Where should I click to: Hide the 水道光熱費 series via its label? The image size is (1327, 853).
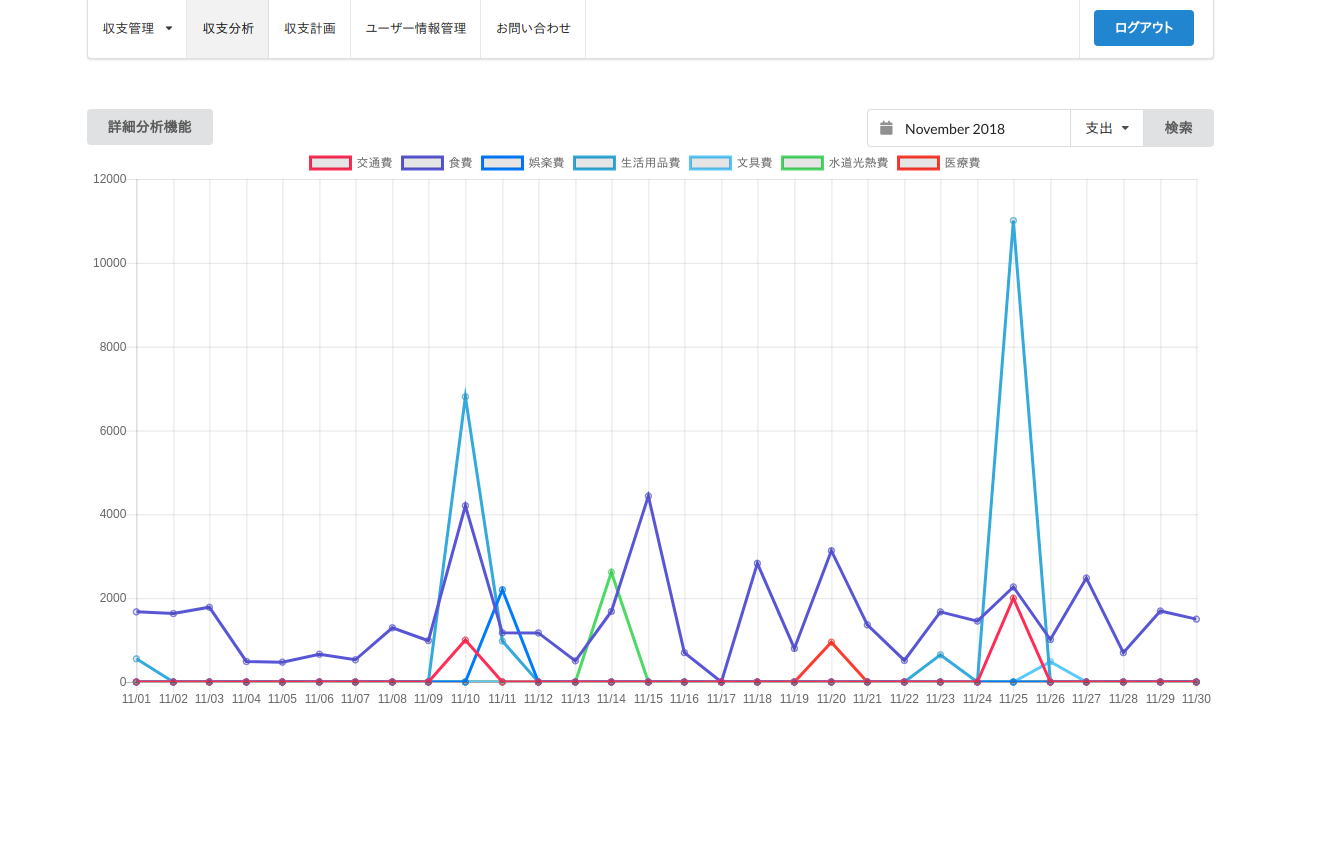tap(858, 163)
